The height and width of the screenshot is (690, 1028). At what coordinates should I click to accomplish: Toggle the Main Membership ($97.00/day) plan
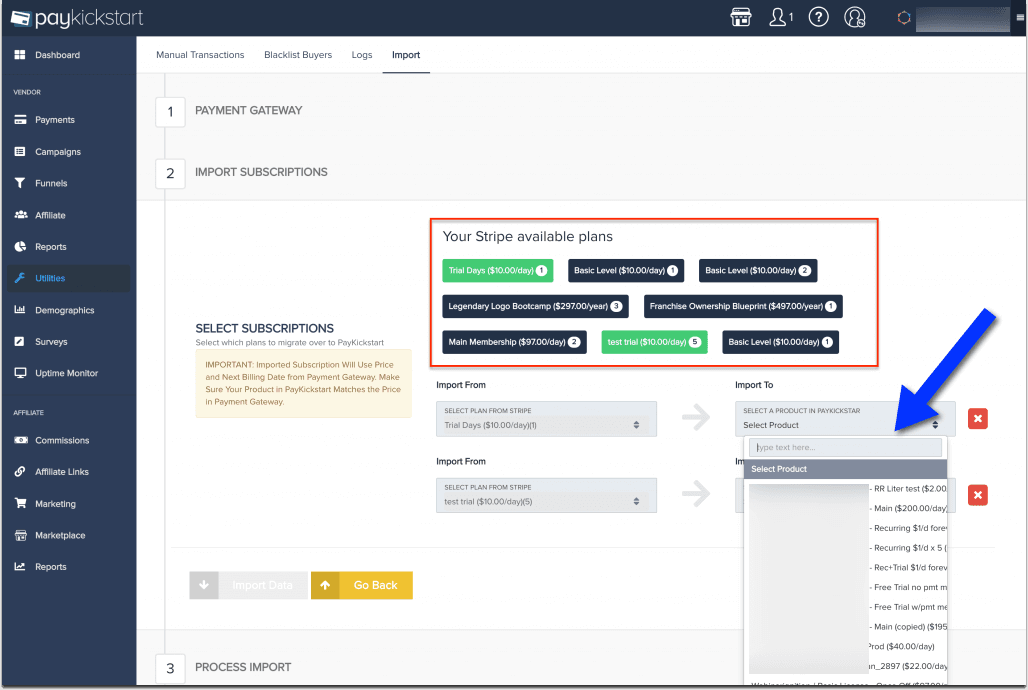(x=514, y=342)
